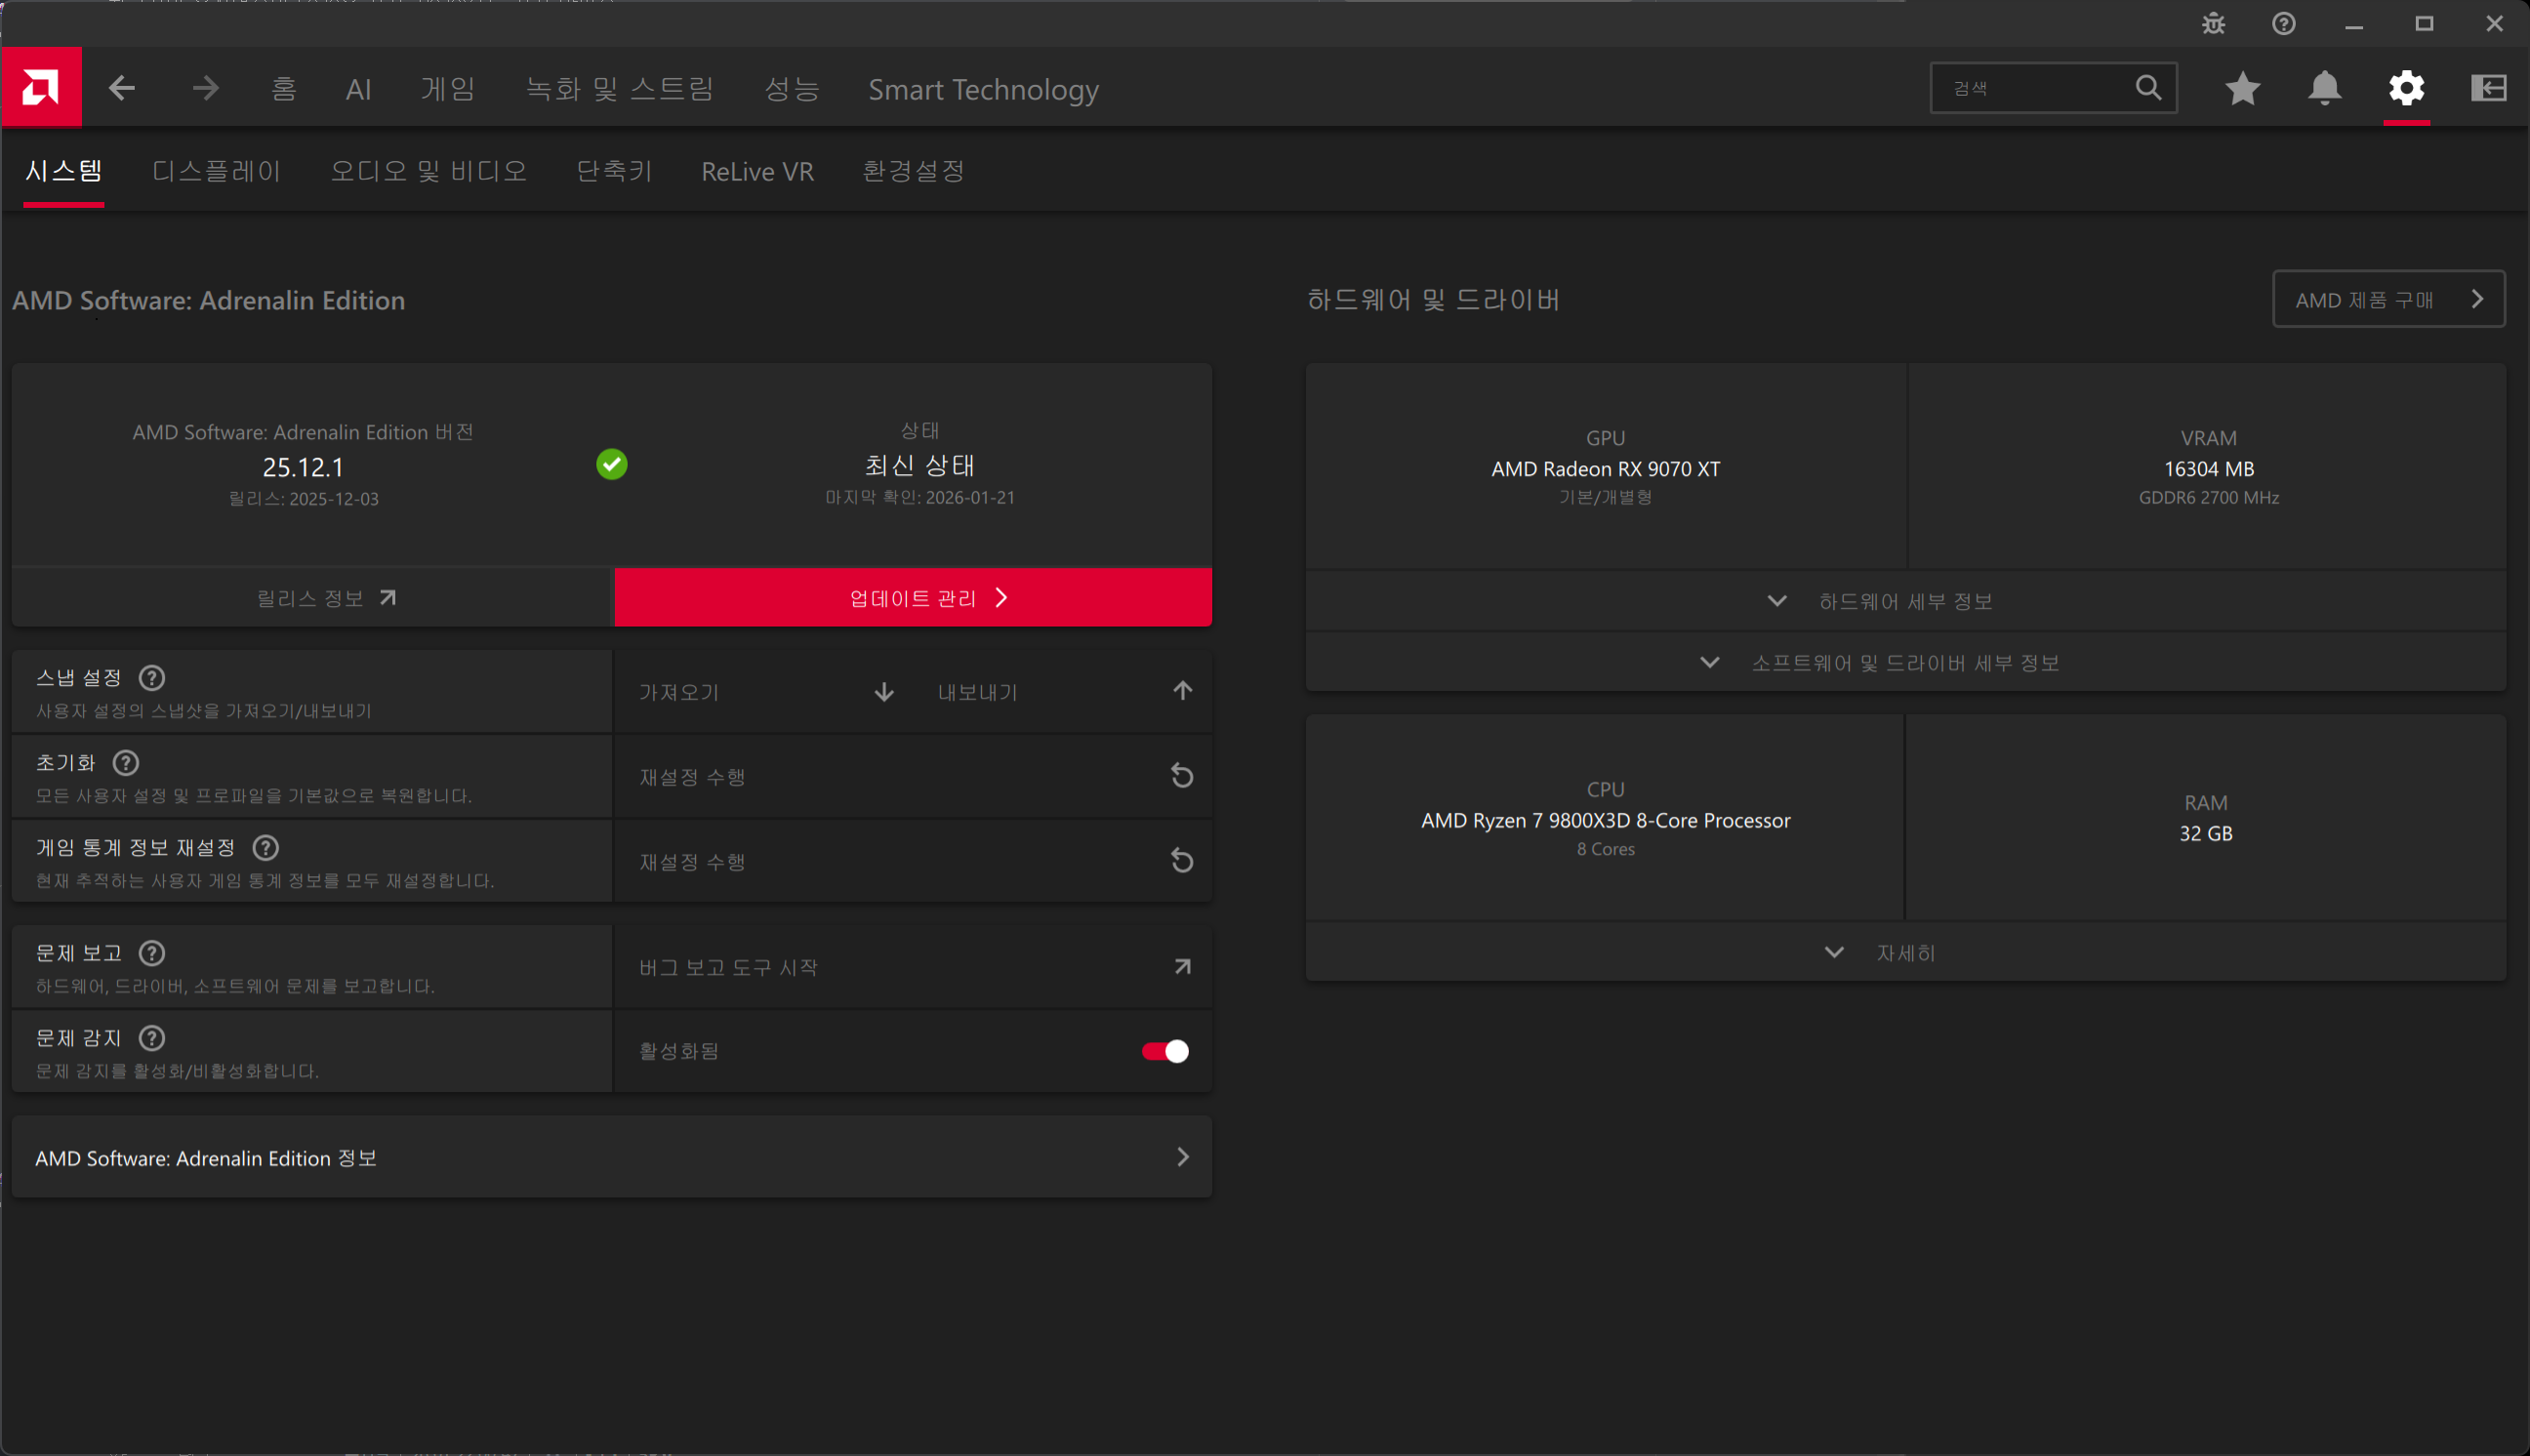Click 릴리스 정보 external link
The width and height of the screenshot is (2530, 1456).
pos(326,598)
